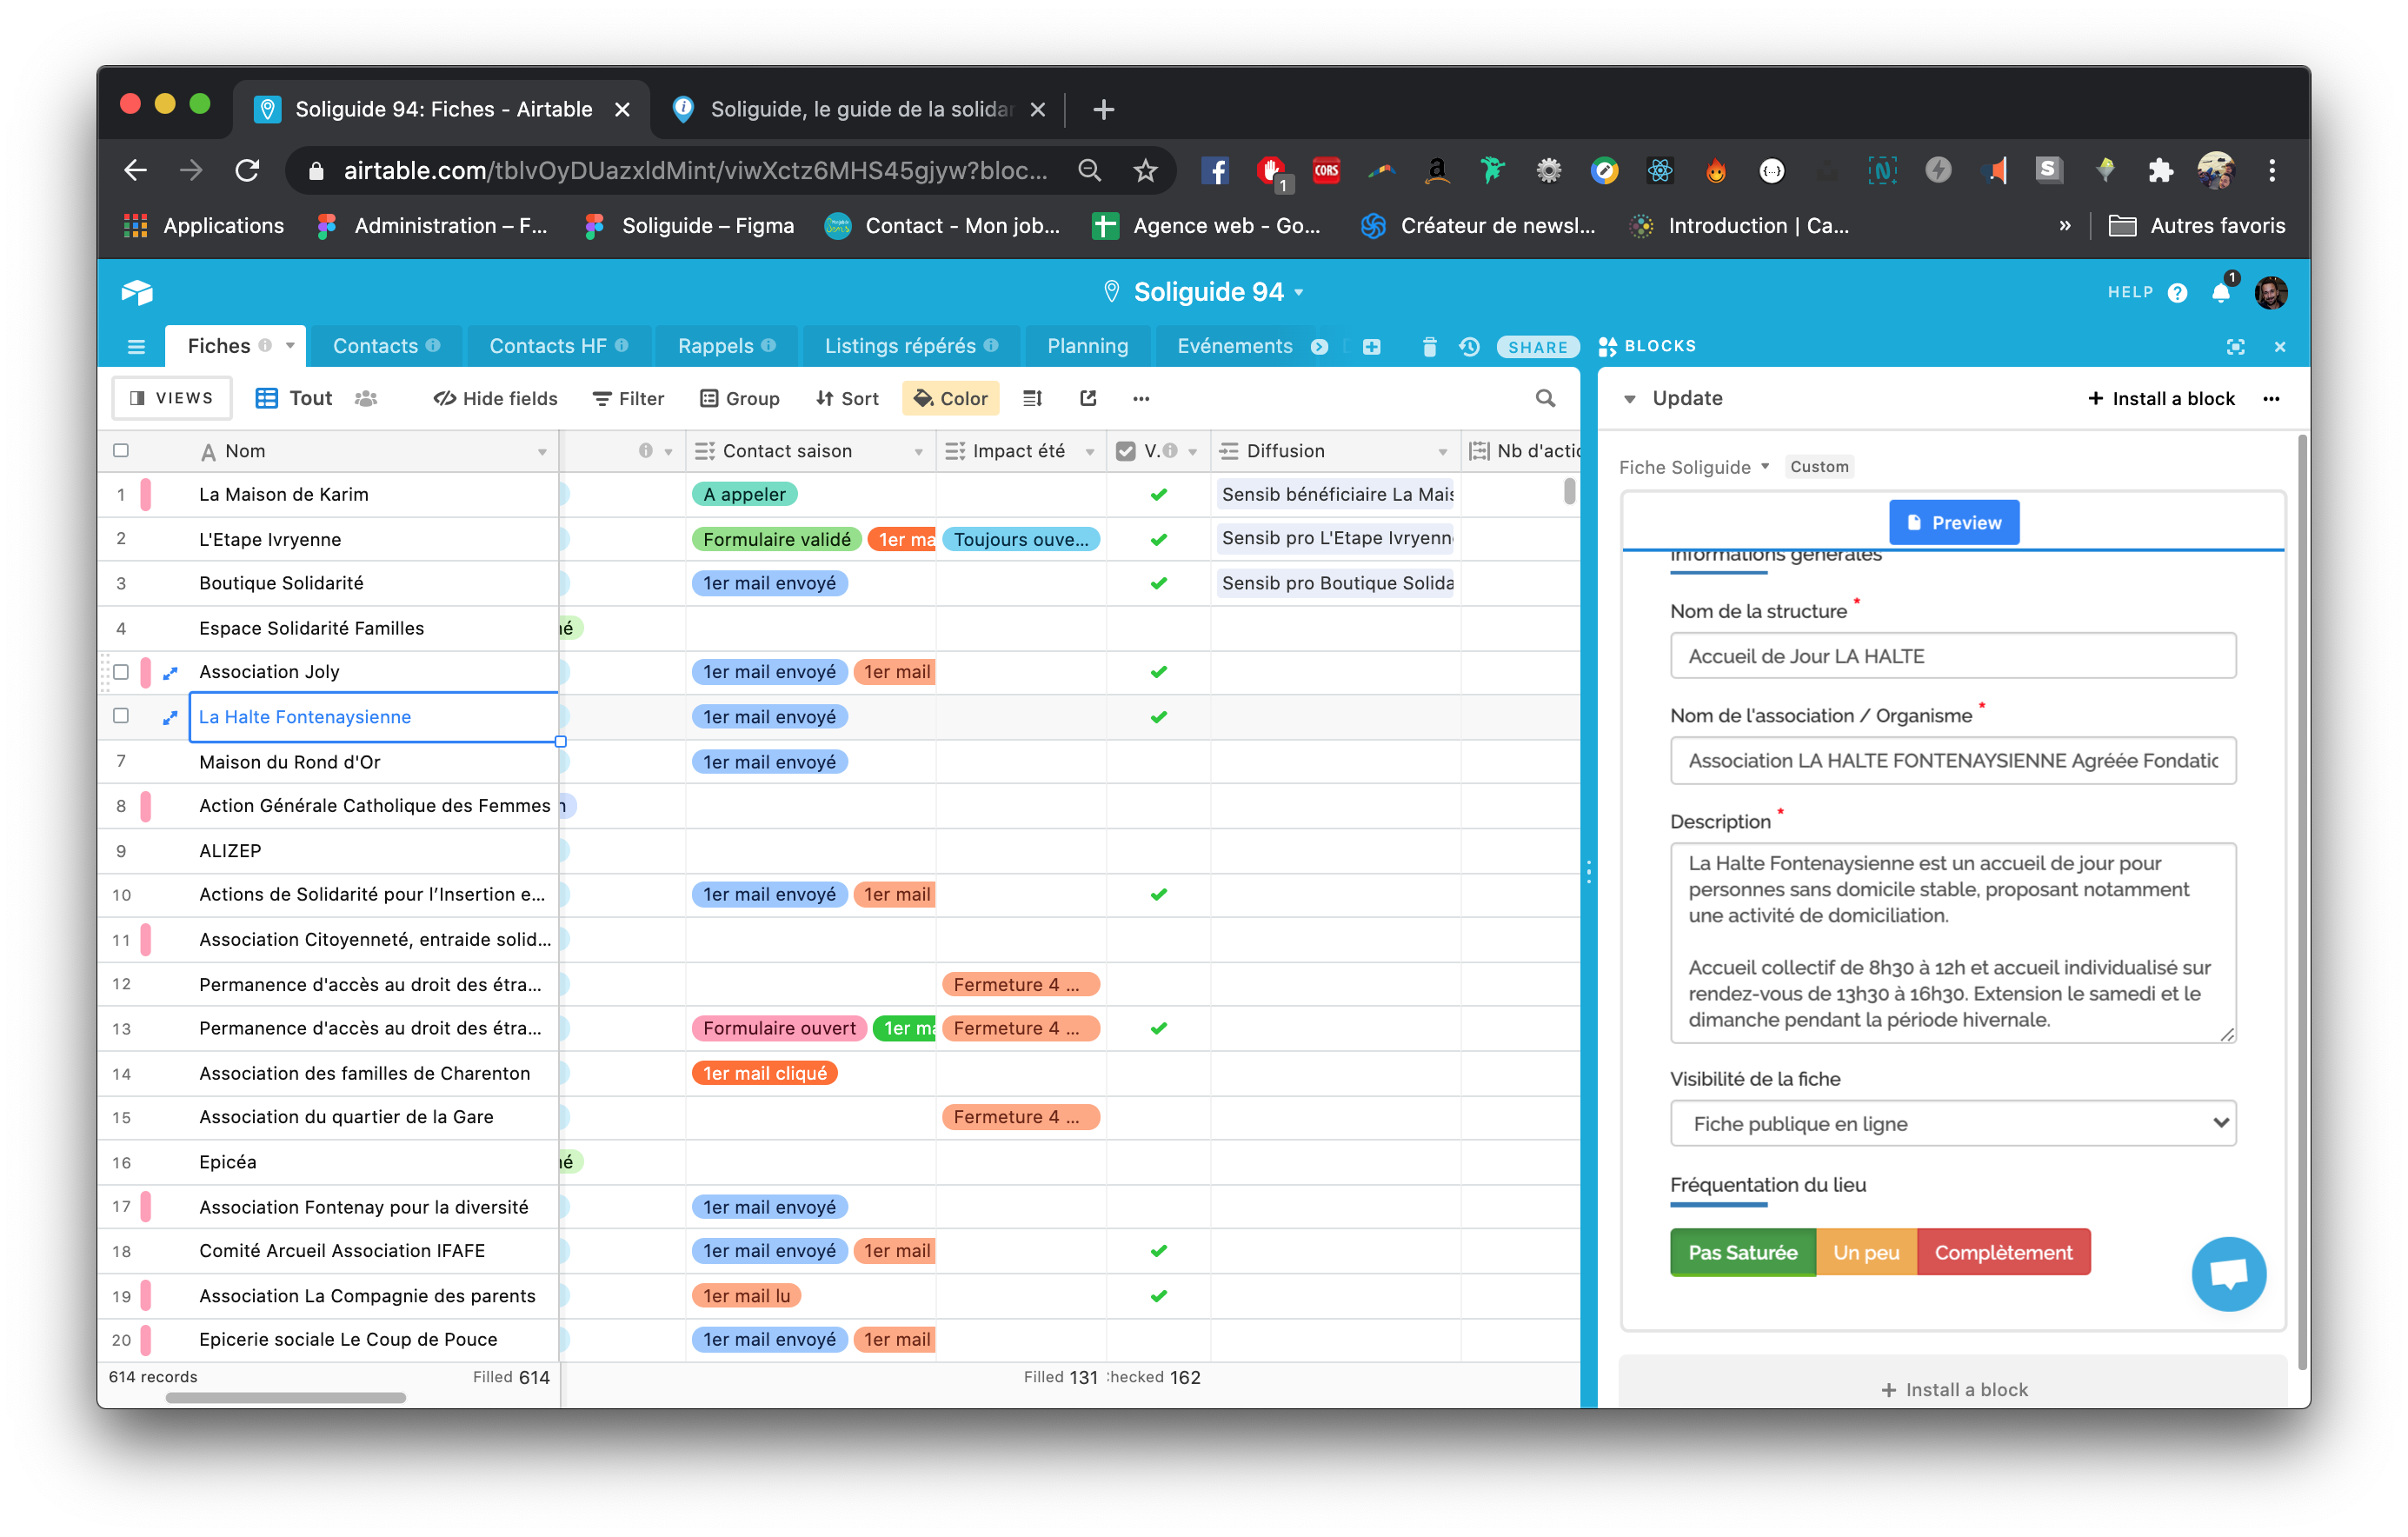Click the share view export icon
The width and height of the screenshot is (2408, 1537).
coord(1088,398)
